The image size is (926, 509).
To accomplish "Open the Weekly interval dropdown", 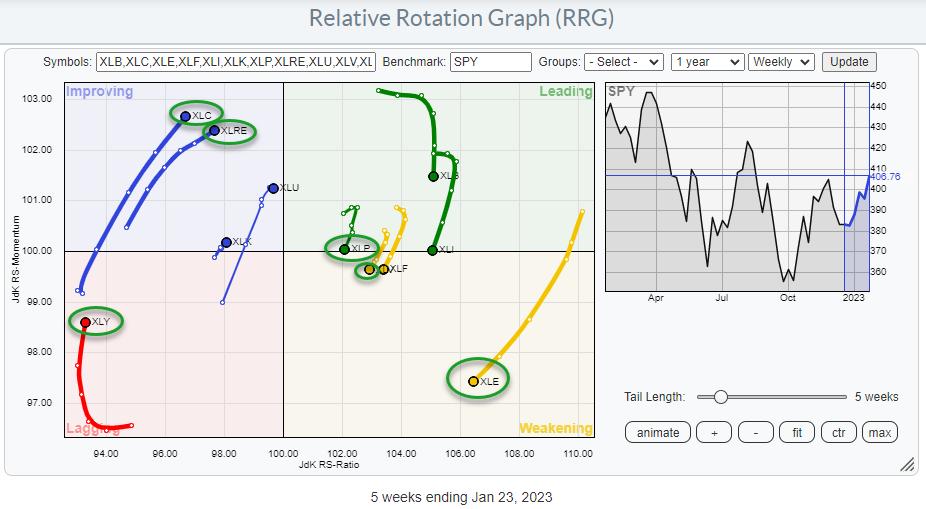I will tap(782, 62).
